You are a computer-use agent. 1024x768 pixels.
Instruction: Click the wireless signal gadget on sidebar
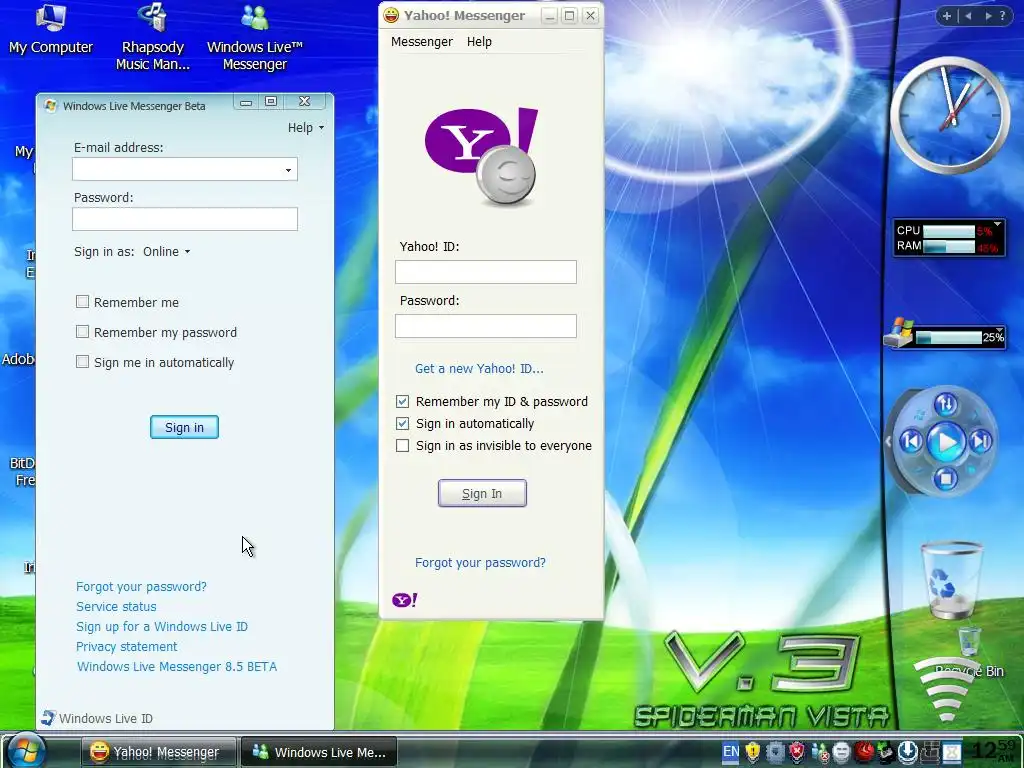coord(945,689)
